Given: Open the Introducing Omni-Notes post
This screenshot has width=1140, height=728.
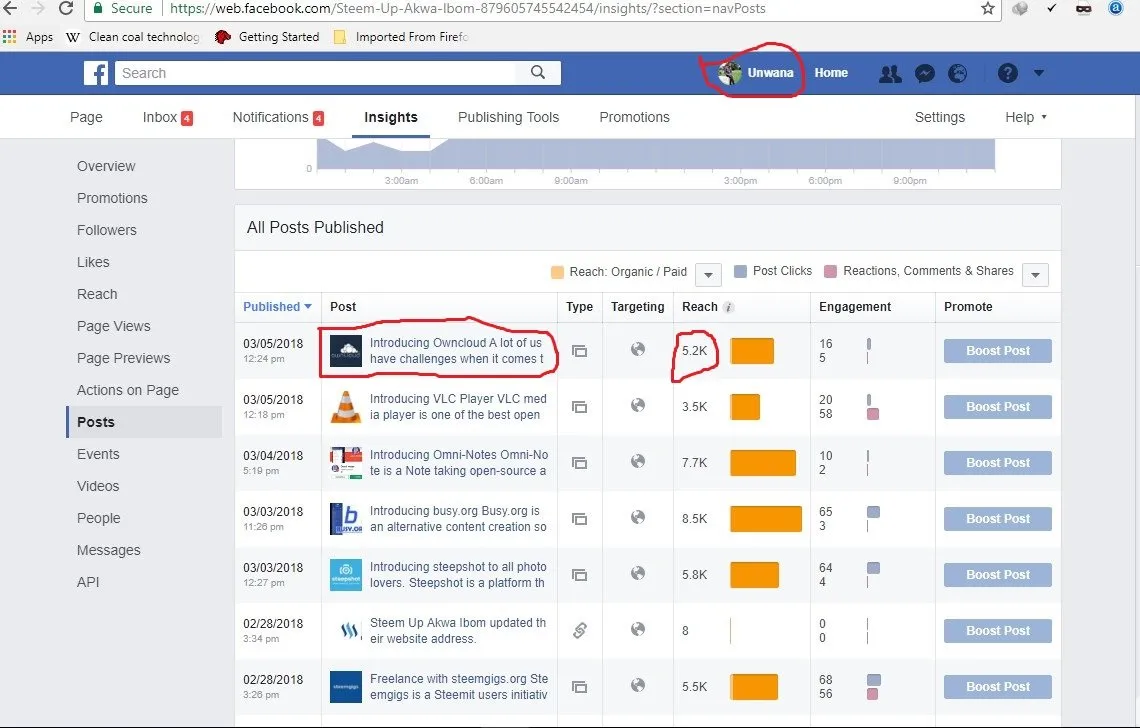Looking at the screenshot, I should [459, 463].
